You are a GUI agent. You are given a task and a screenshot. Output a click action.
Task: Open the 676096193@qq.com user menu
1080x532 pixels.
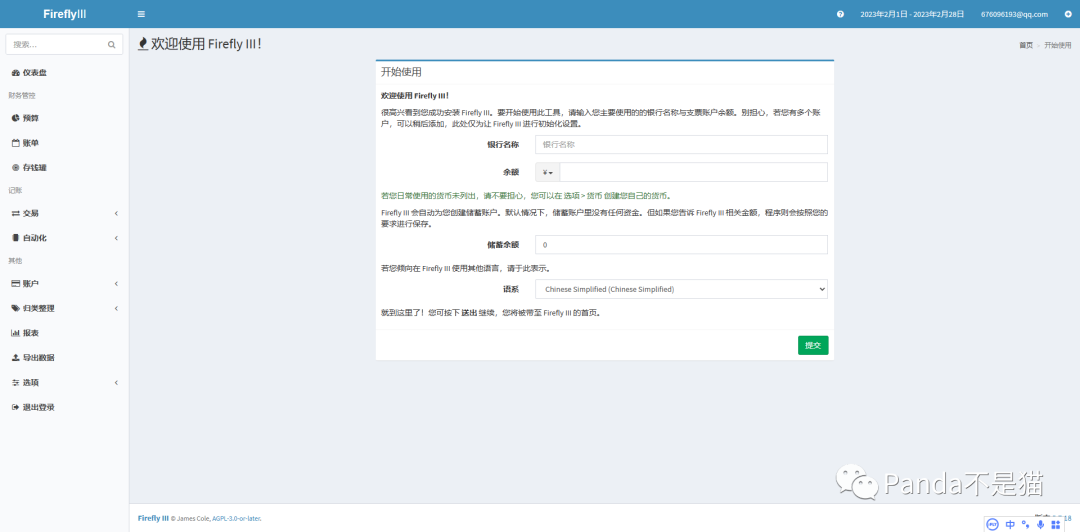[1015, 14]
